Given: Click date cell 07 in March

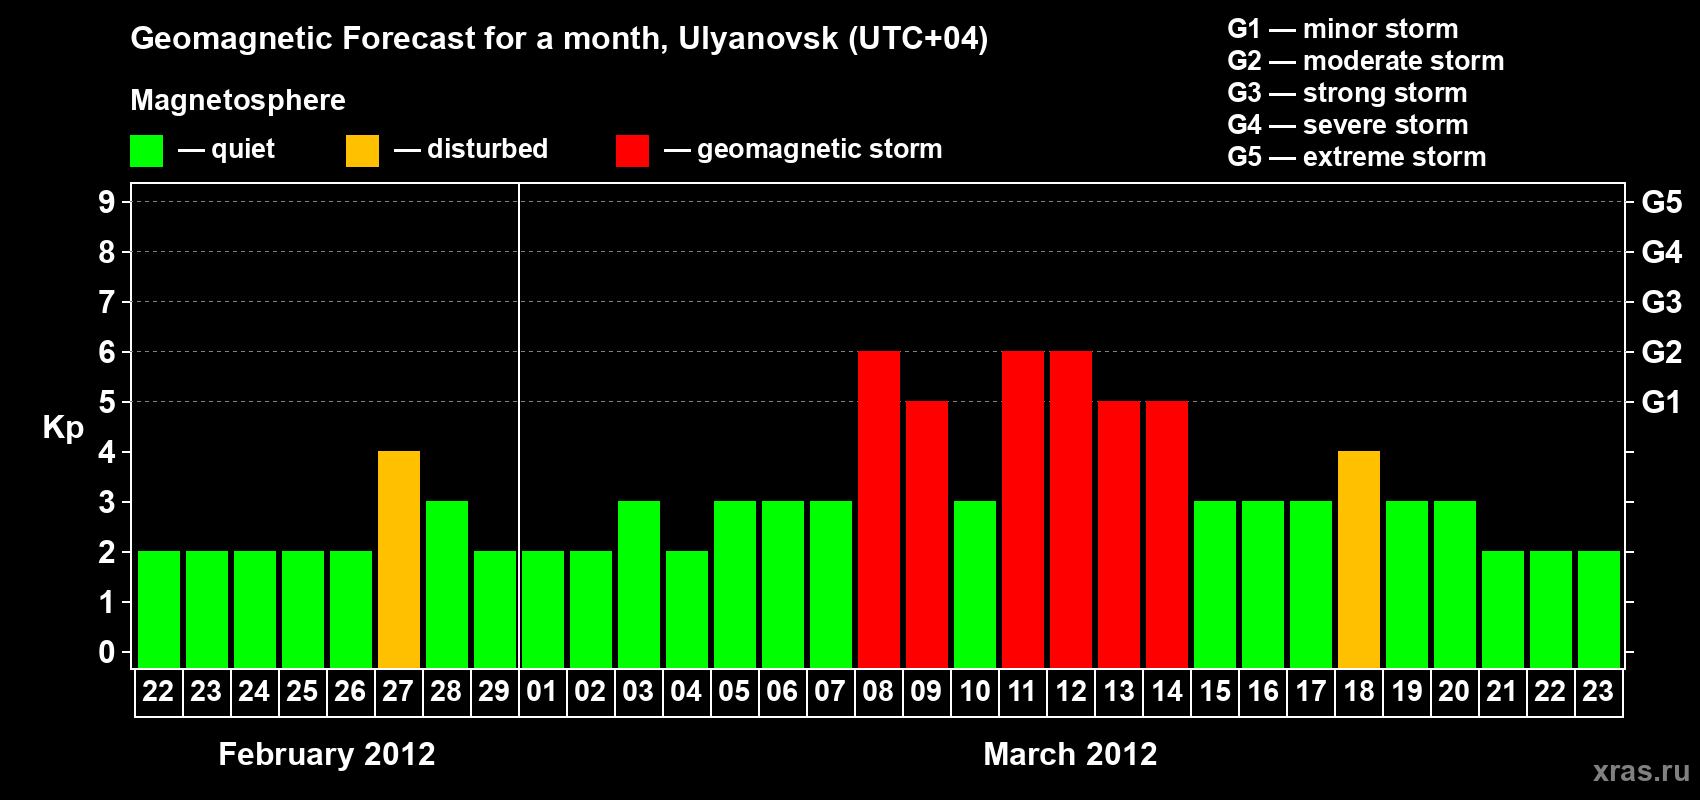Looking at the screenshot, I should 830,692.
